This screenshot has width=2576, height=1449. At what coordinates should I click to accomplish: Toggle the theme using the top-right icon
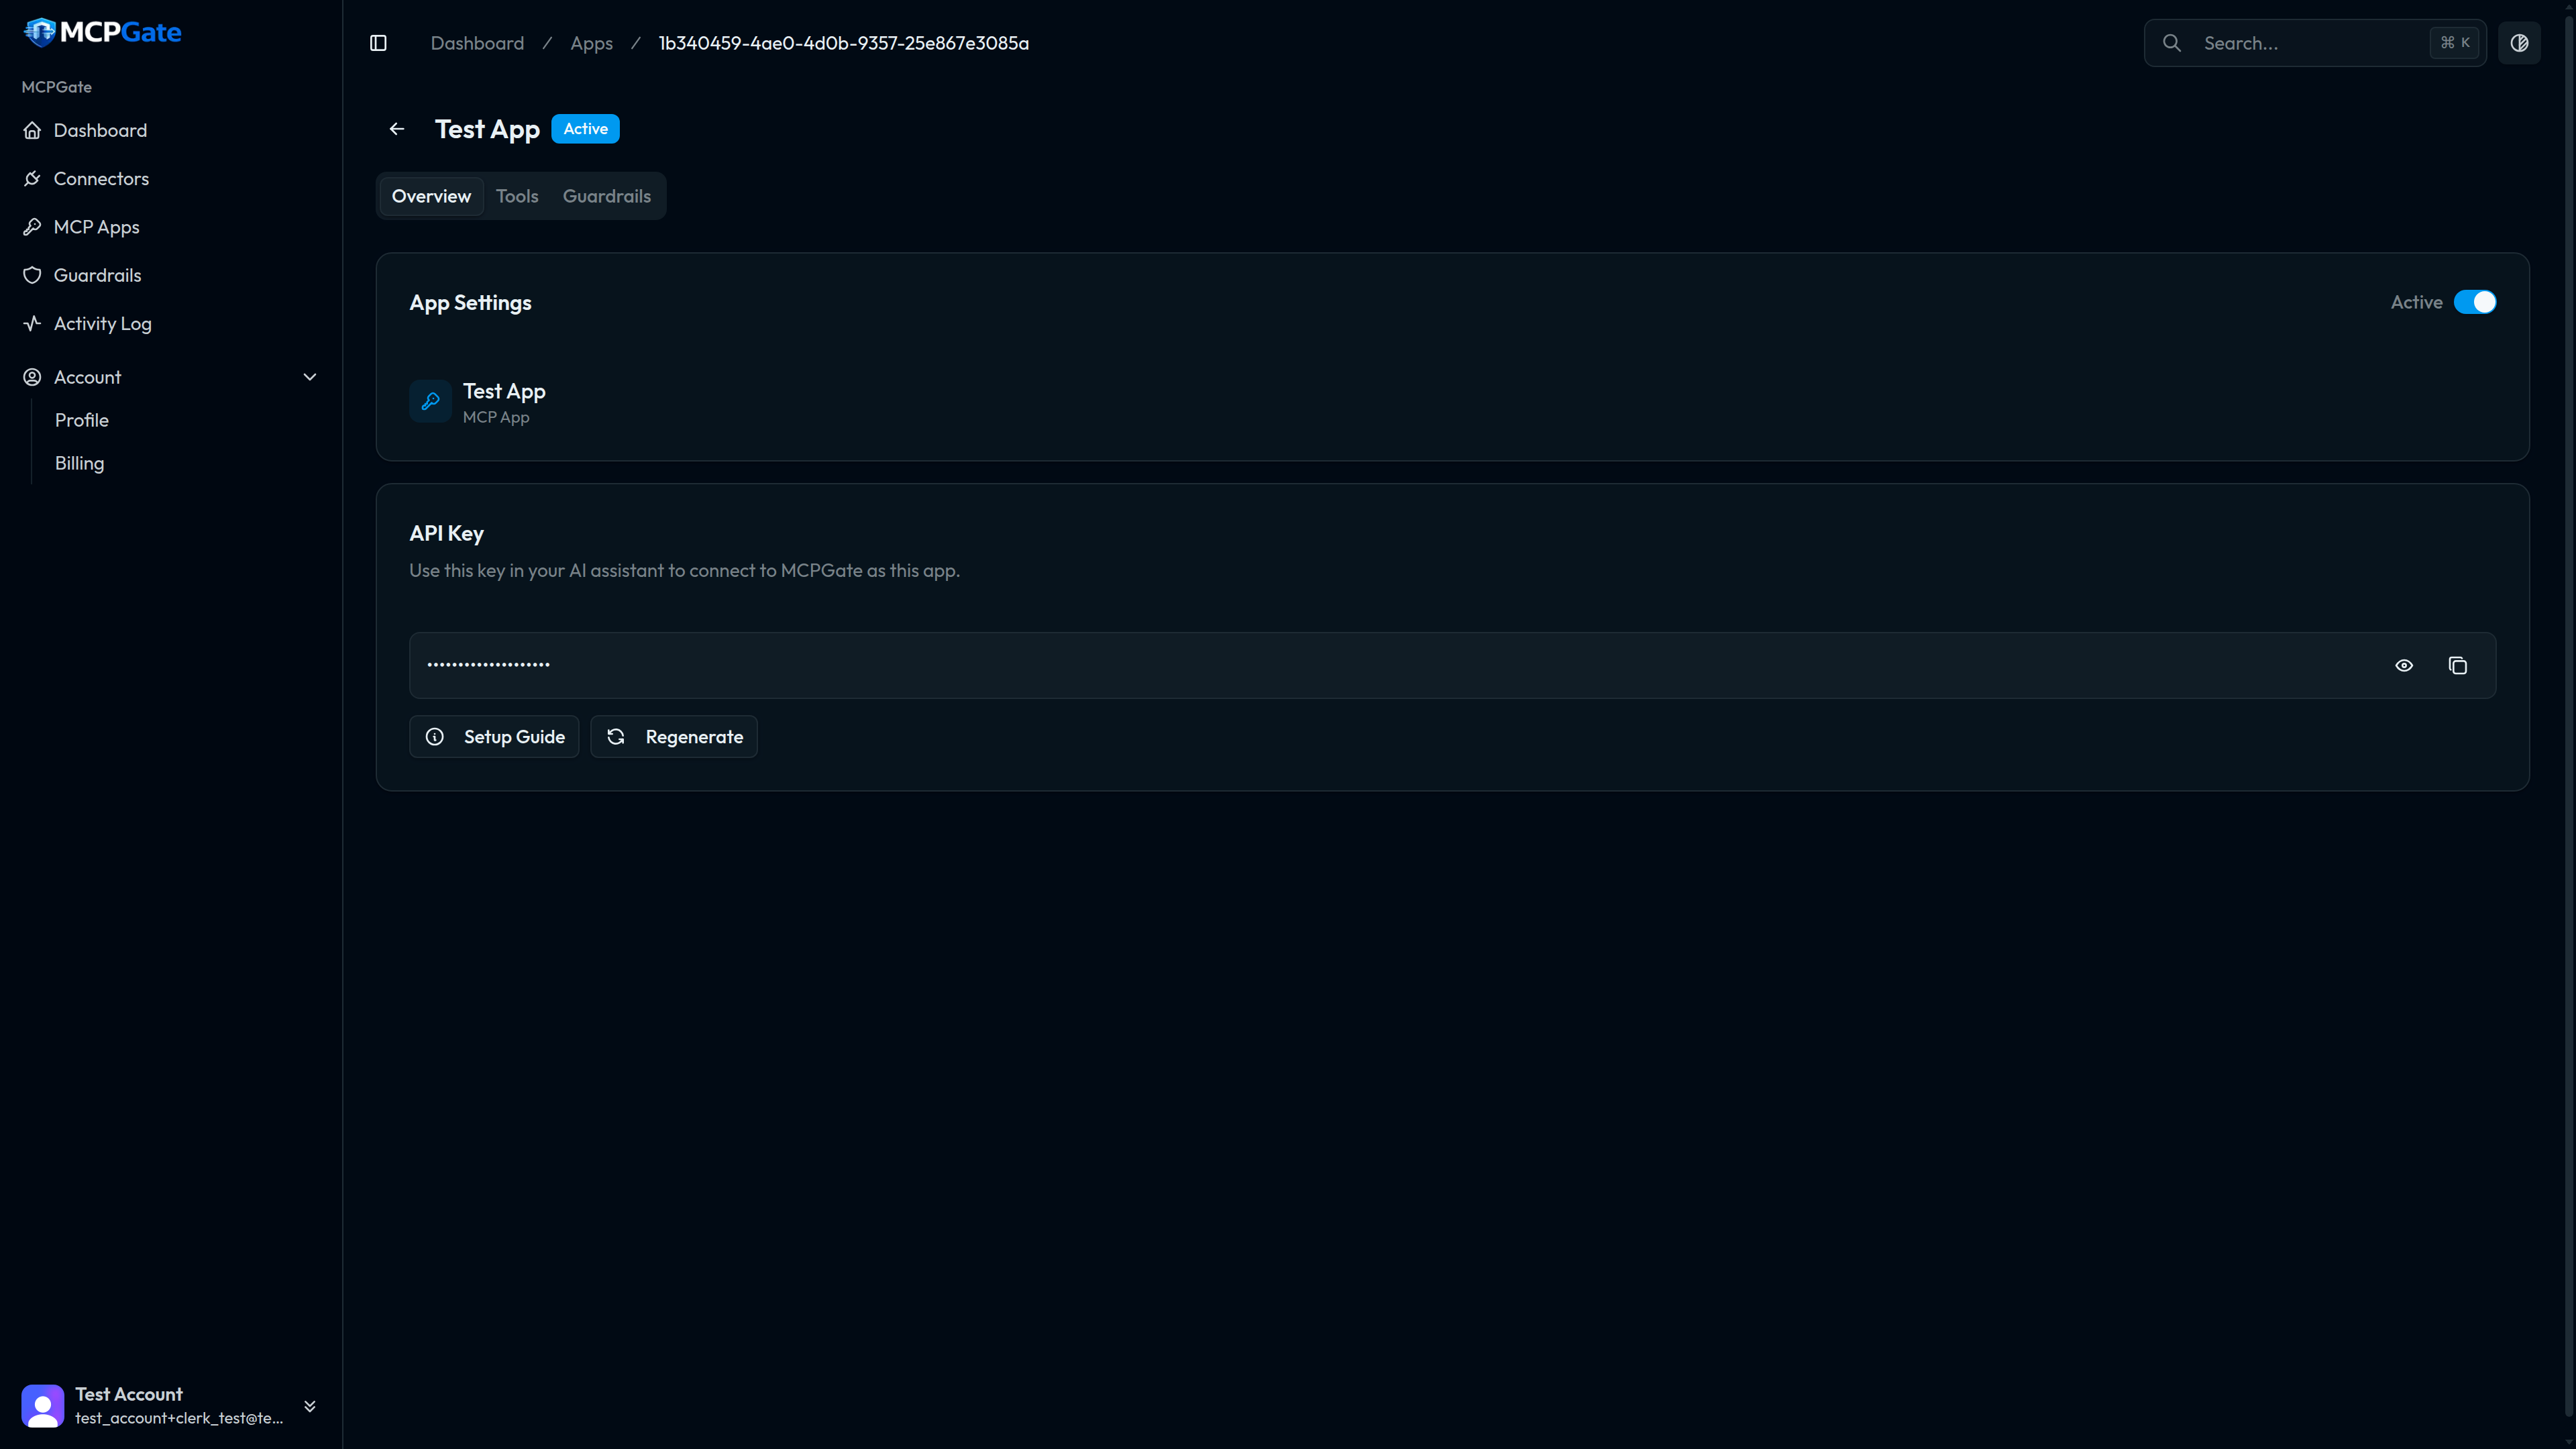click(x=2519, y=42)
